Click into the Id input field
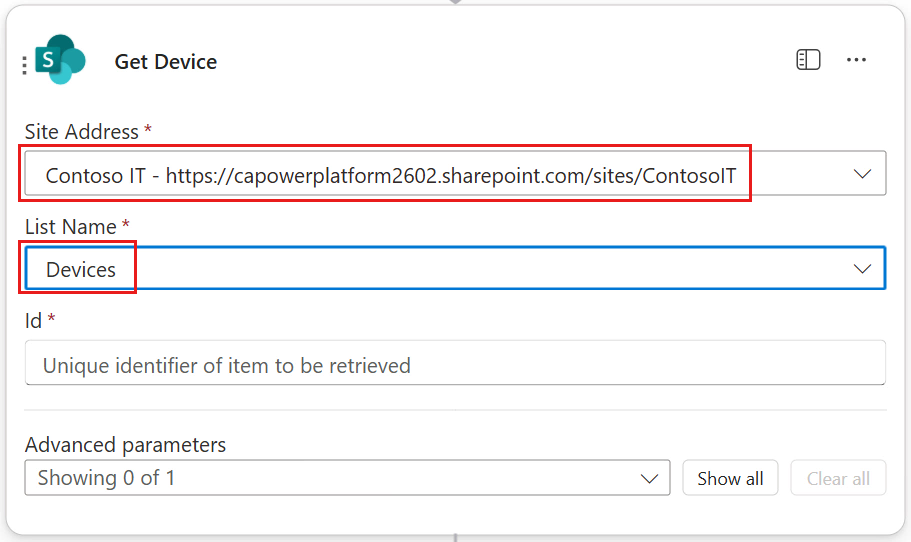The image size is (911, 542). 455,363
